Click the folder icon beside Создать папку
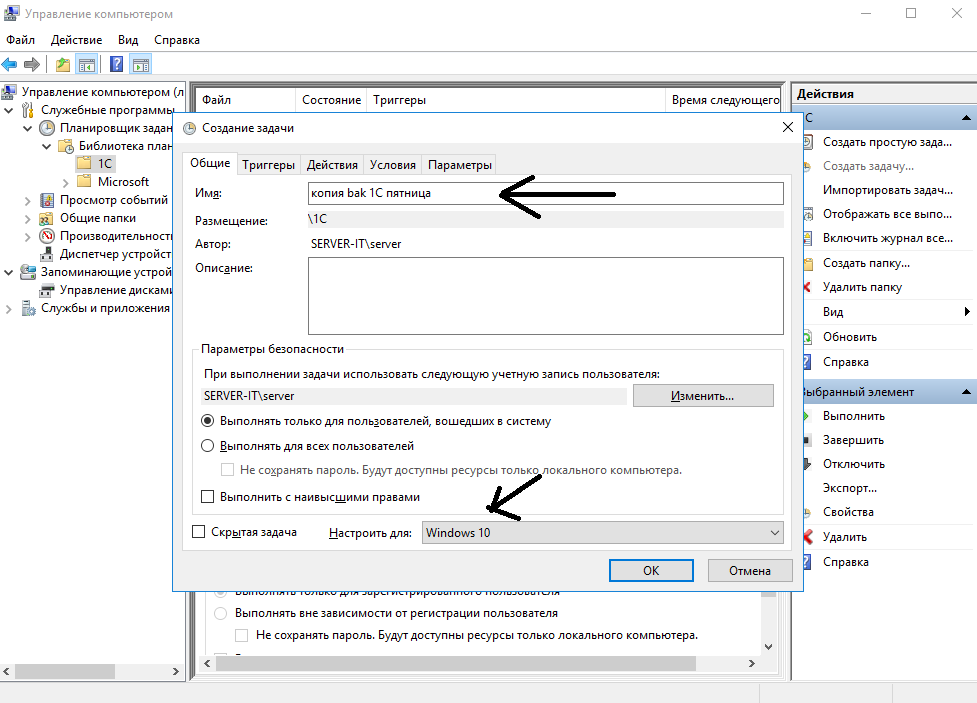Image resolution: width=977 pixels, height=703 pixels. (x=808, y=263)
